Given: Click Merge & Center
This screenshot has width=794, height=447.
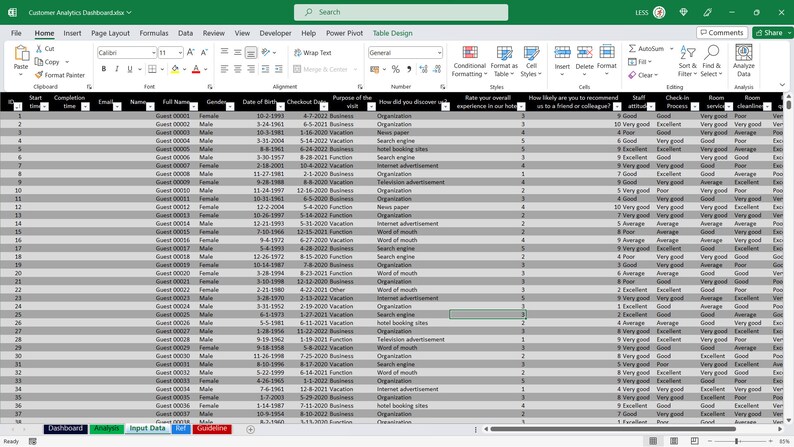Looking at the screenshot, I should (321, 69).
